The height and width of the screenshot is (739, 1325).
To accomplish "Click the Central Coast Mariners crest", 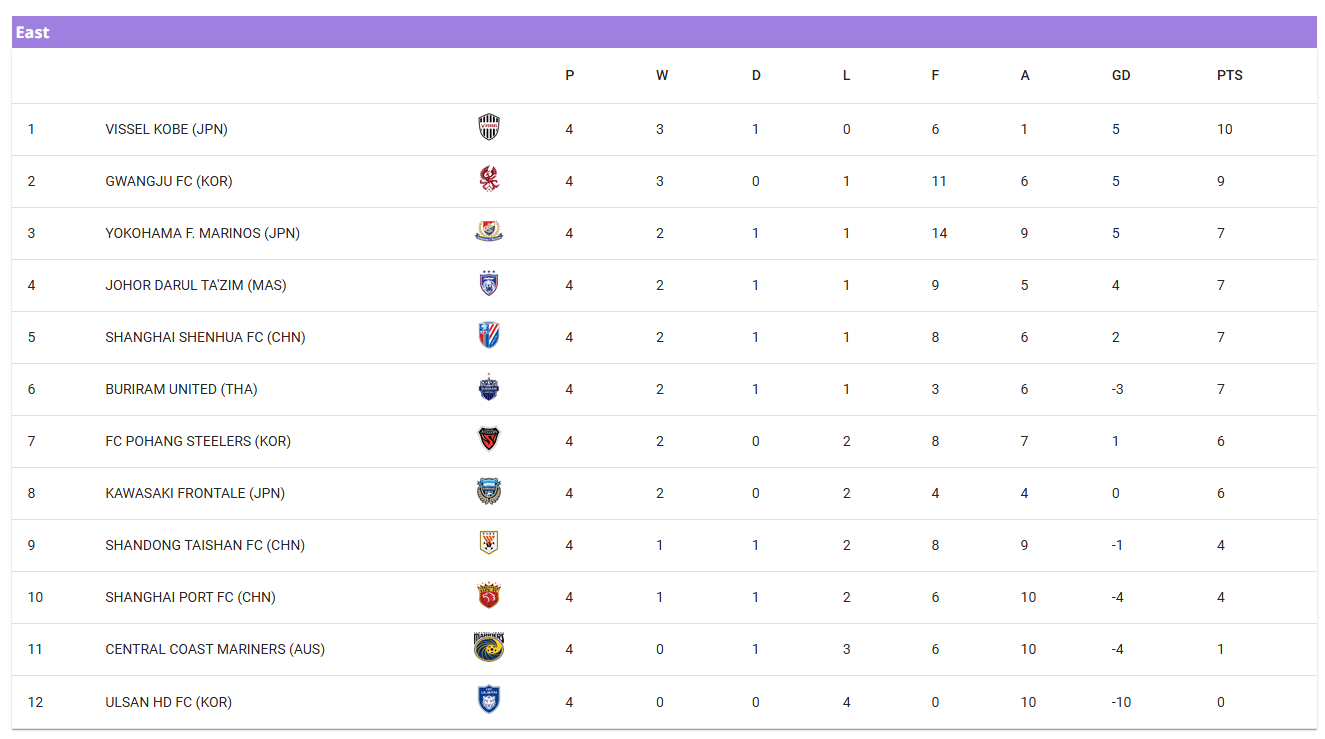I will [488, 648].
